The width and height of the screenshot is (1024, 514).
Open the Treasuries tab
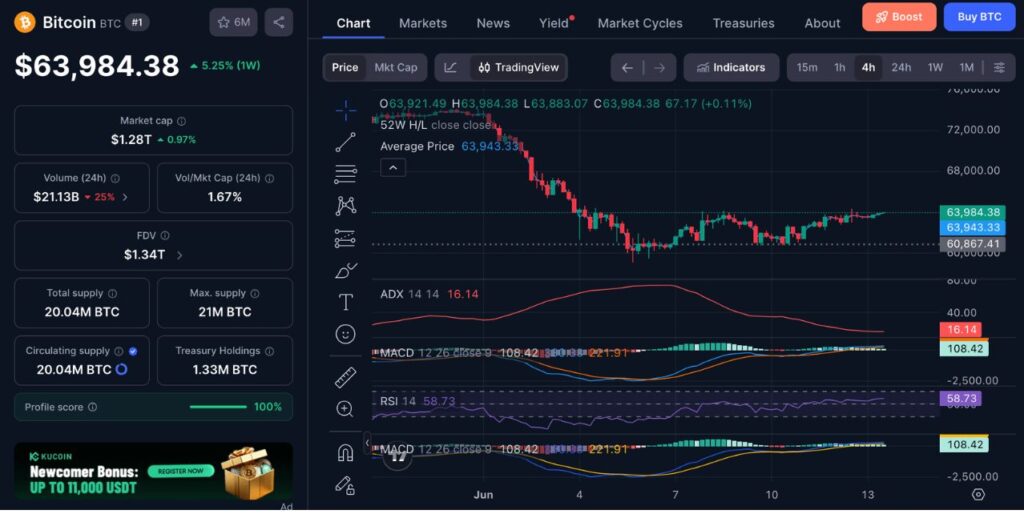point(743,23)
